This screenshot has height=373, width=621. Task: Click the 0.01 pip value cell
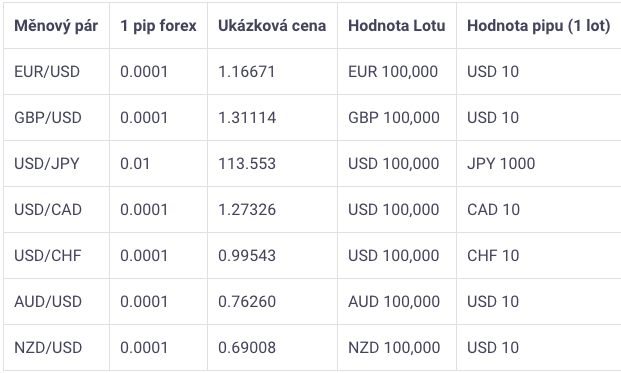[x=135, y=164]
